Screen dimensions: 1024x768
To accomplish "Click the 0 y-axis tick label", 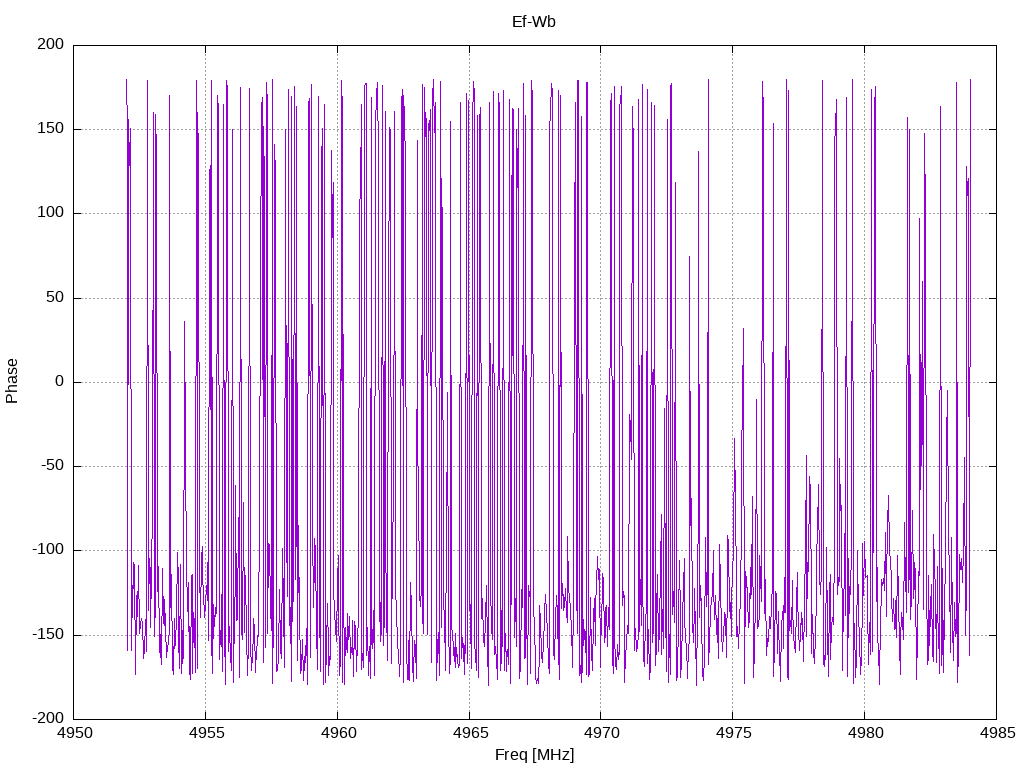I will (x=60, y=381).
